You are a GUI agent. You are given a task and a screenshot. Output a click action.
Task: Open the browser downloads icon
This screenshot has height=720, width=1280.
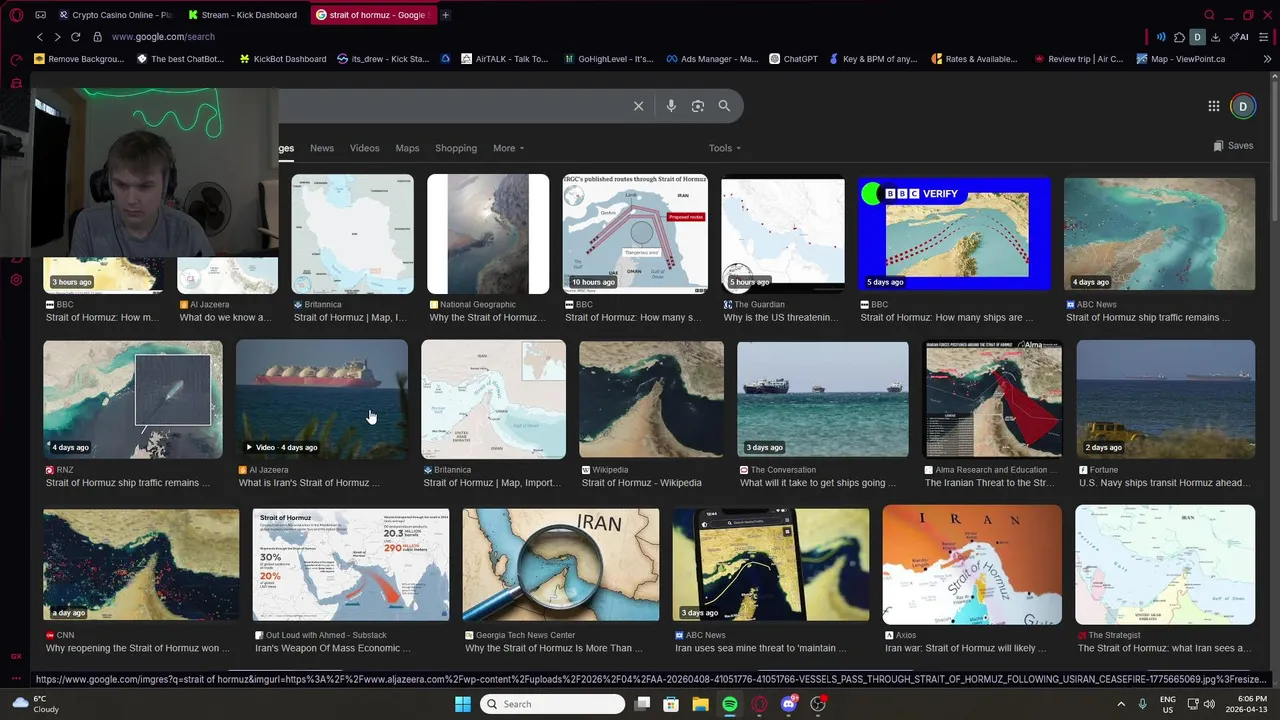point(1215,37)
